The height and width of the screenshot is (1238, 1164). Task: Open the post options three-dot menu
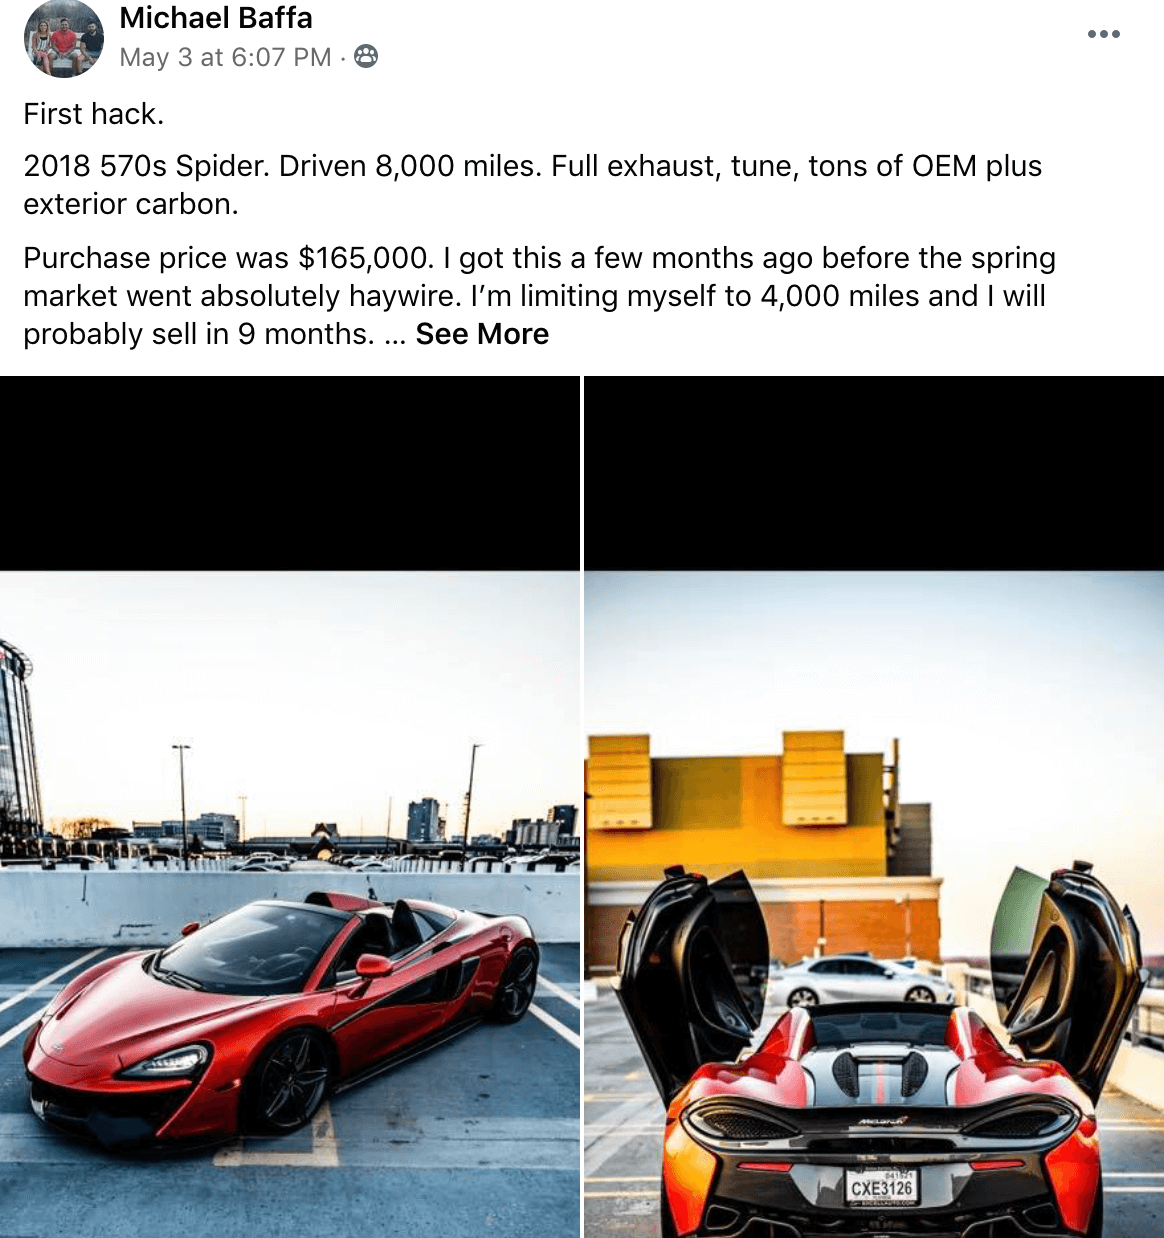coord(1103,34)
